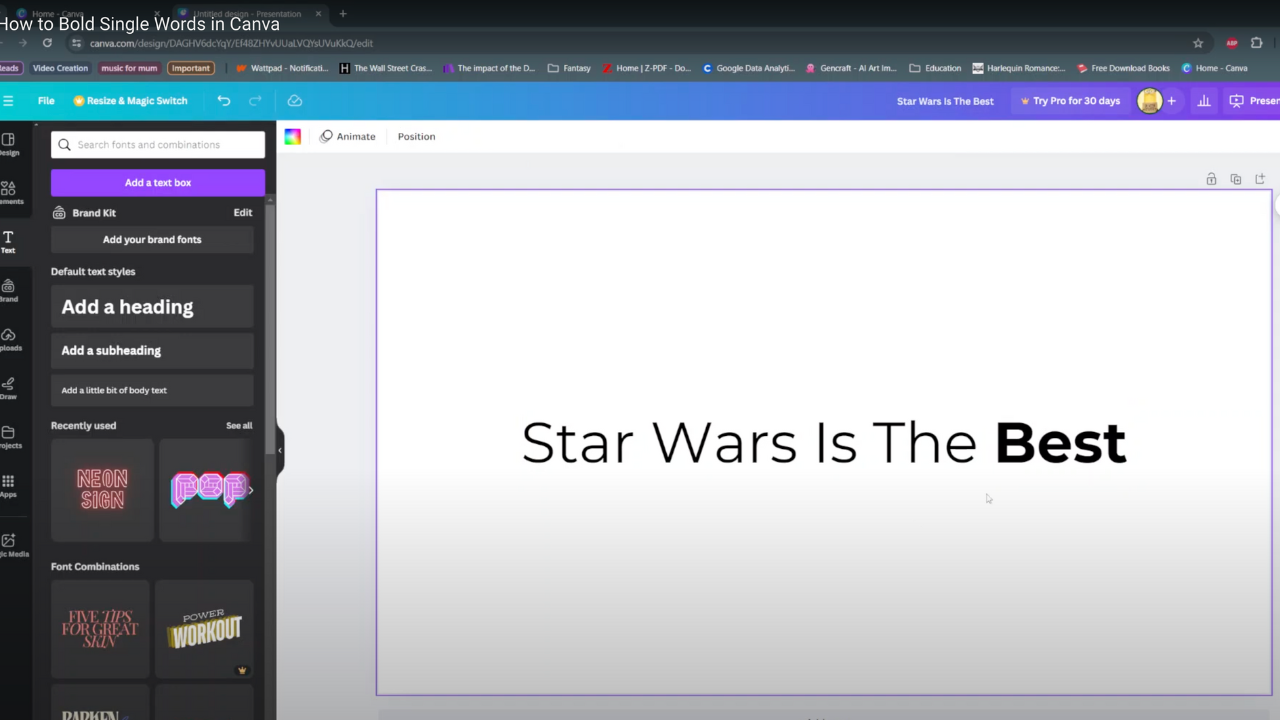Insert Add a subheading text style
Viewport: 1280px width, 720px height.
coord(152,351)
